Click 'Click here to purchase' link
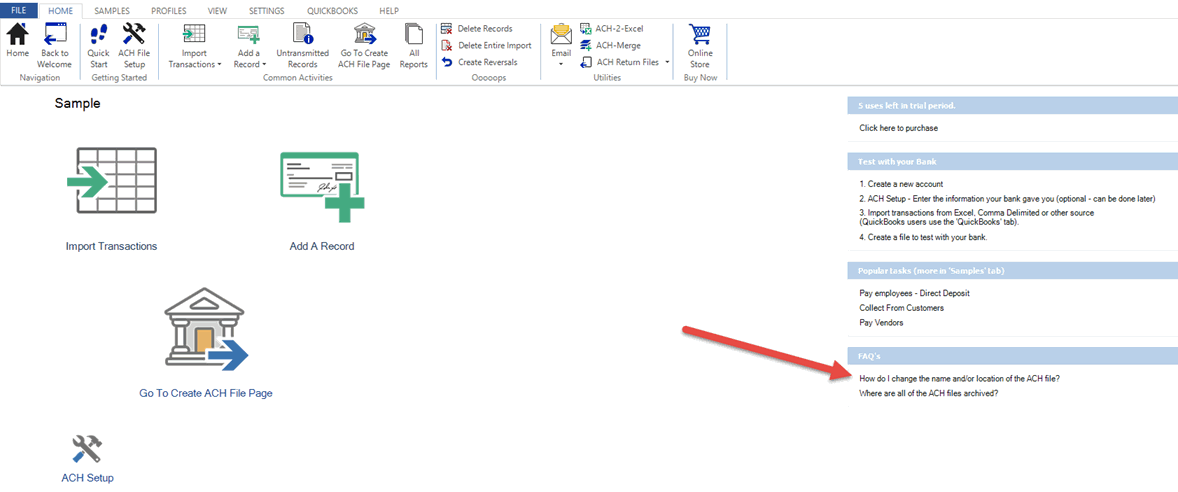The width and height of the screenshot is (1178, 492). 899,128
